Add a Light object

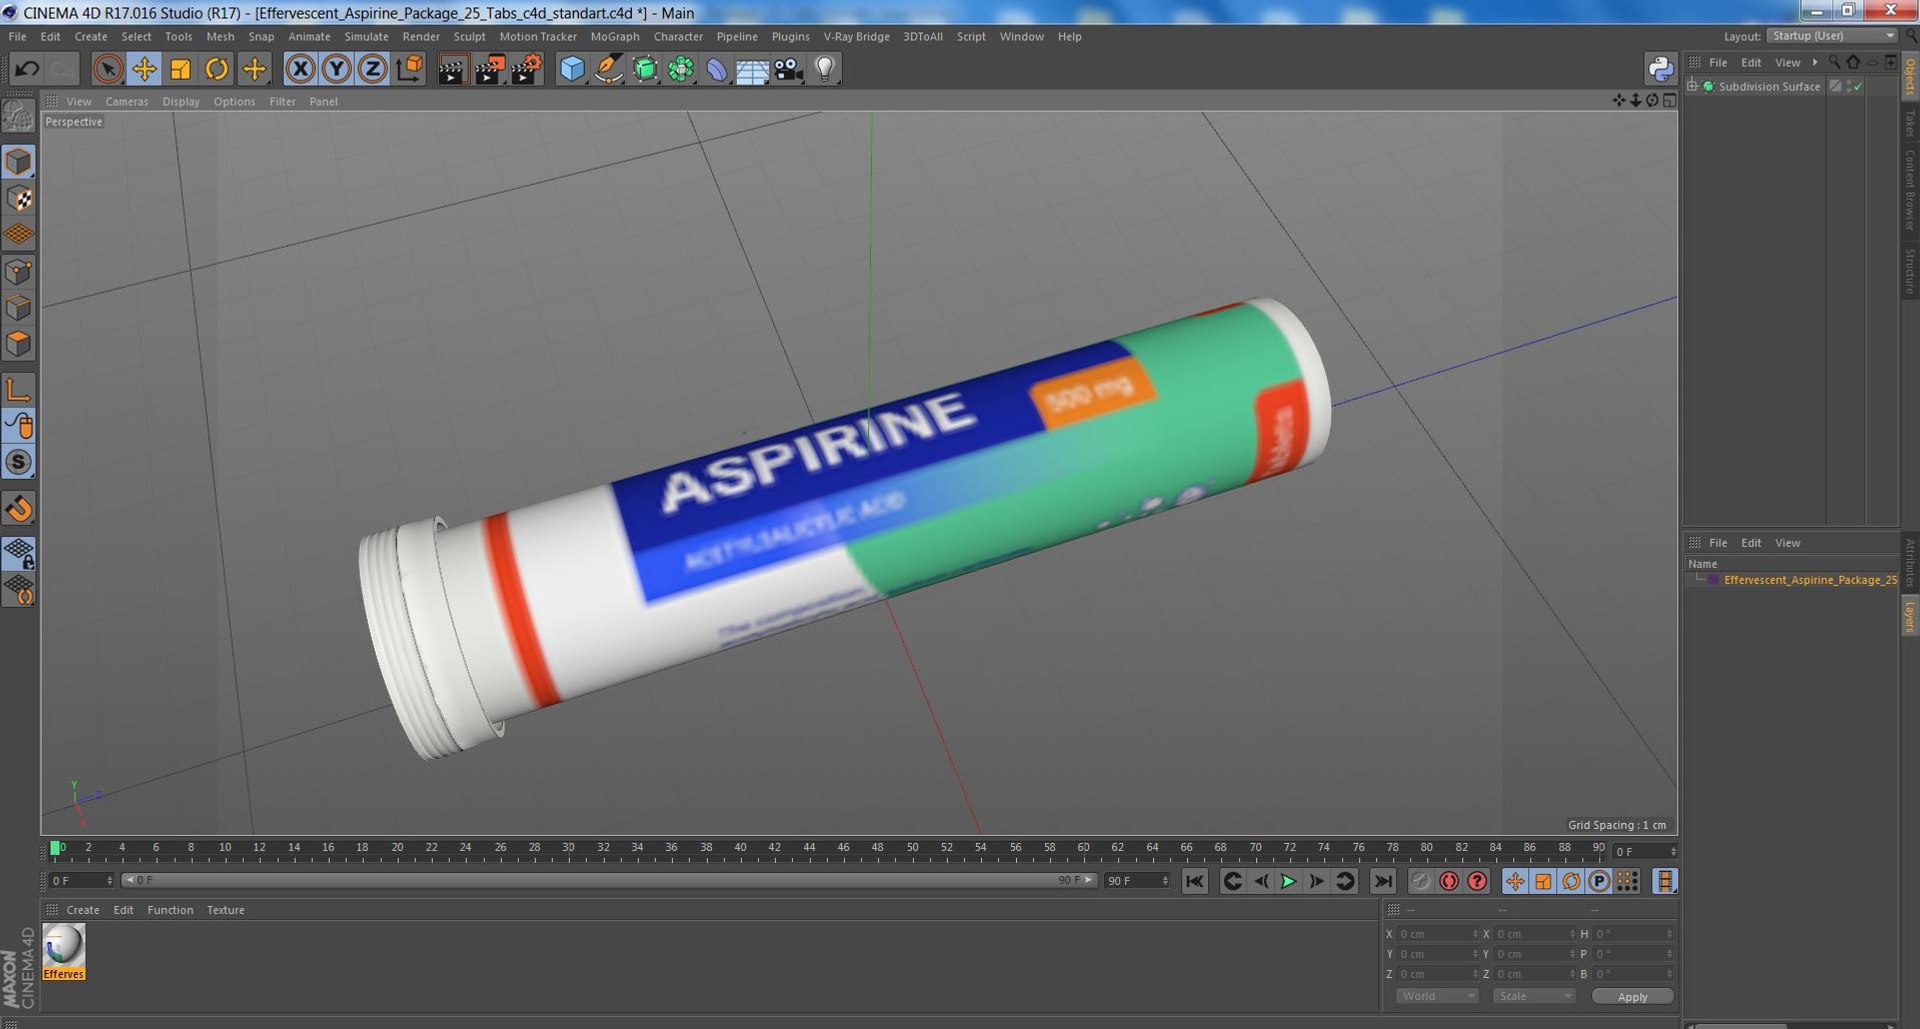tap(825, 69)
